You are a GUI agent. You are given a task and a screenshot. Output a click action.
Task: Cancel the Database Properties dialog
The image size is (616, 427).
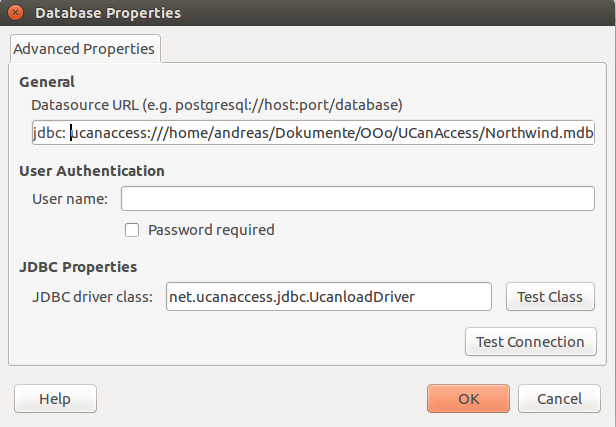559,399
